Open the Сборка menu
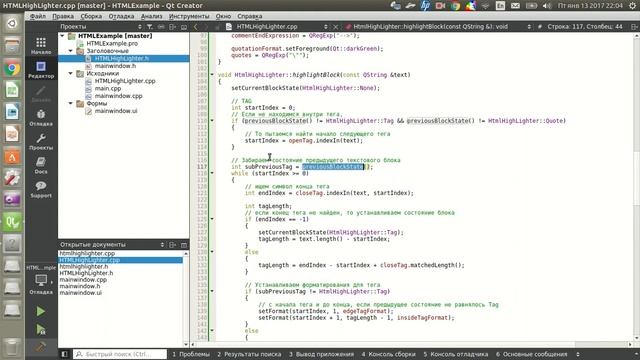Viewport: 640px width, 360px height. click(91, 16)
